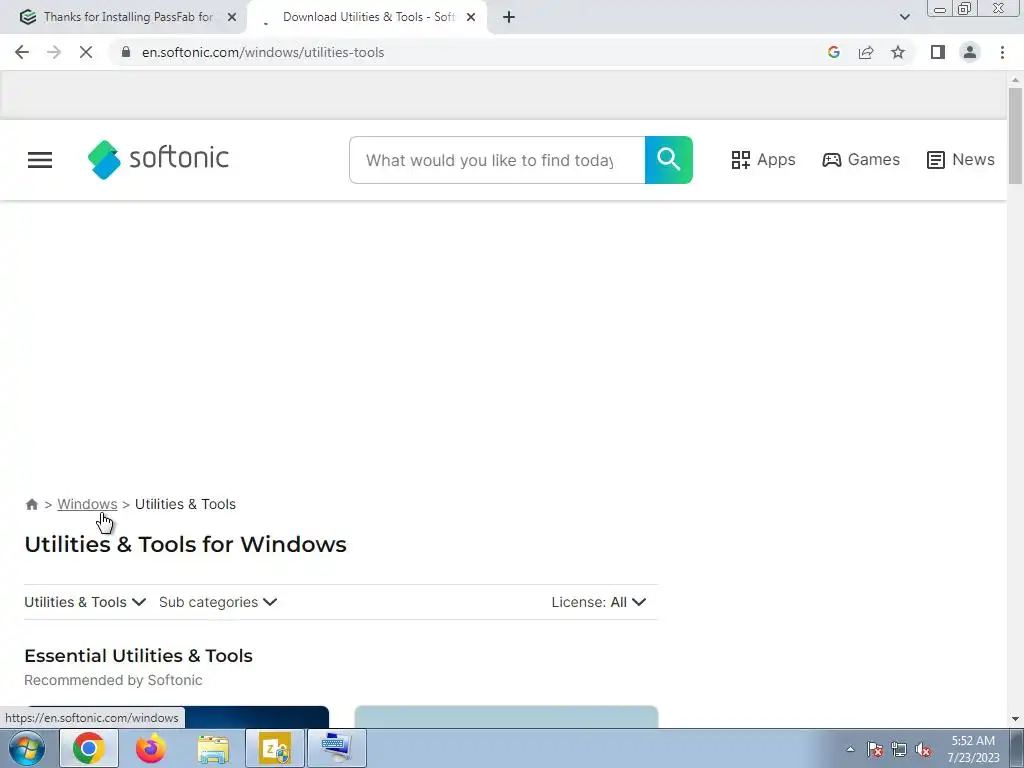This screenshot has width=1024, height=768.
Task: Open a new browser tab
Action: point(509,17)
